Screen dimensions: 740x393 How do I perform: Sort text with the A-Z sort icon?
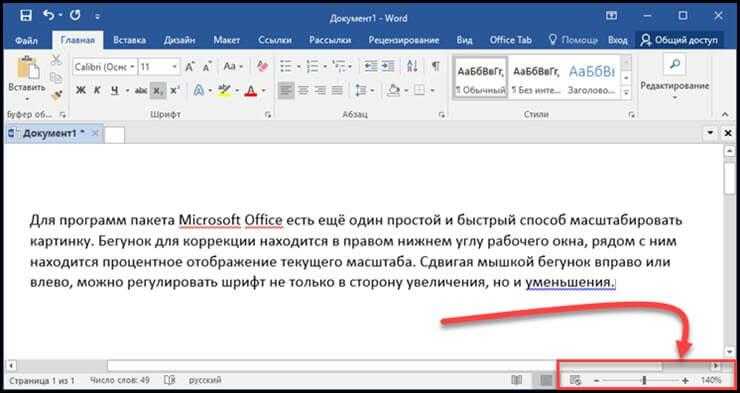412,66
